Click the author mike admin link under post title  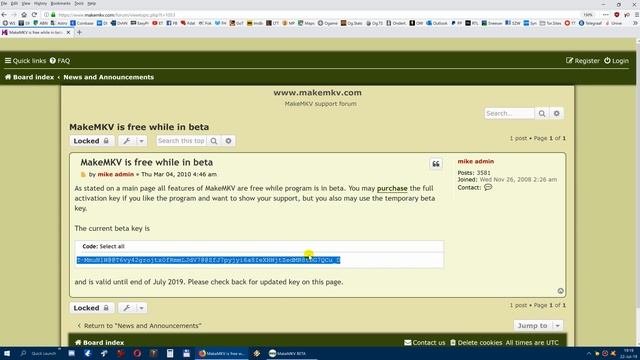click(116, 174)
